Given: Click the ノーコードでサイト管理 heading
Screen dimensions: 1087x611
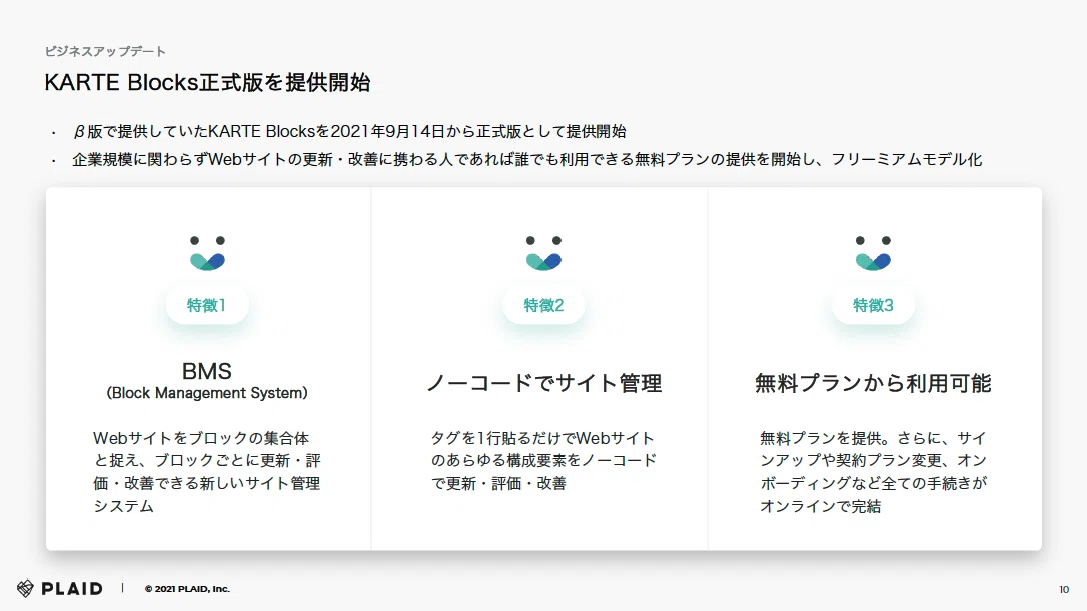Looking at the screenshot, I should pyautogui.click(x=544, y=383).
